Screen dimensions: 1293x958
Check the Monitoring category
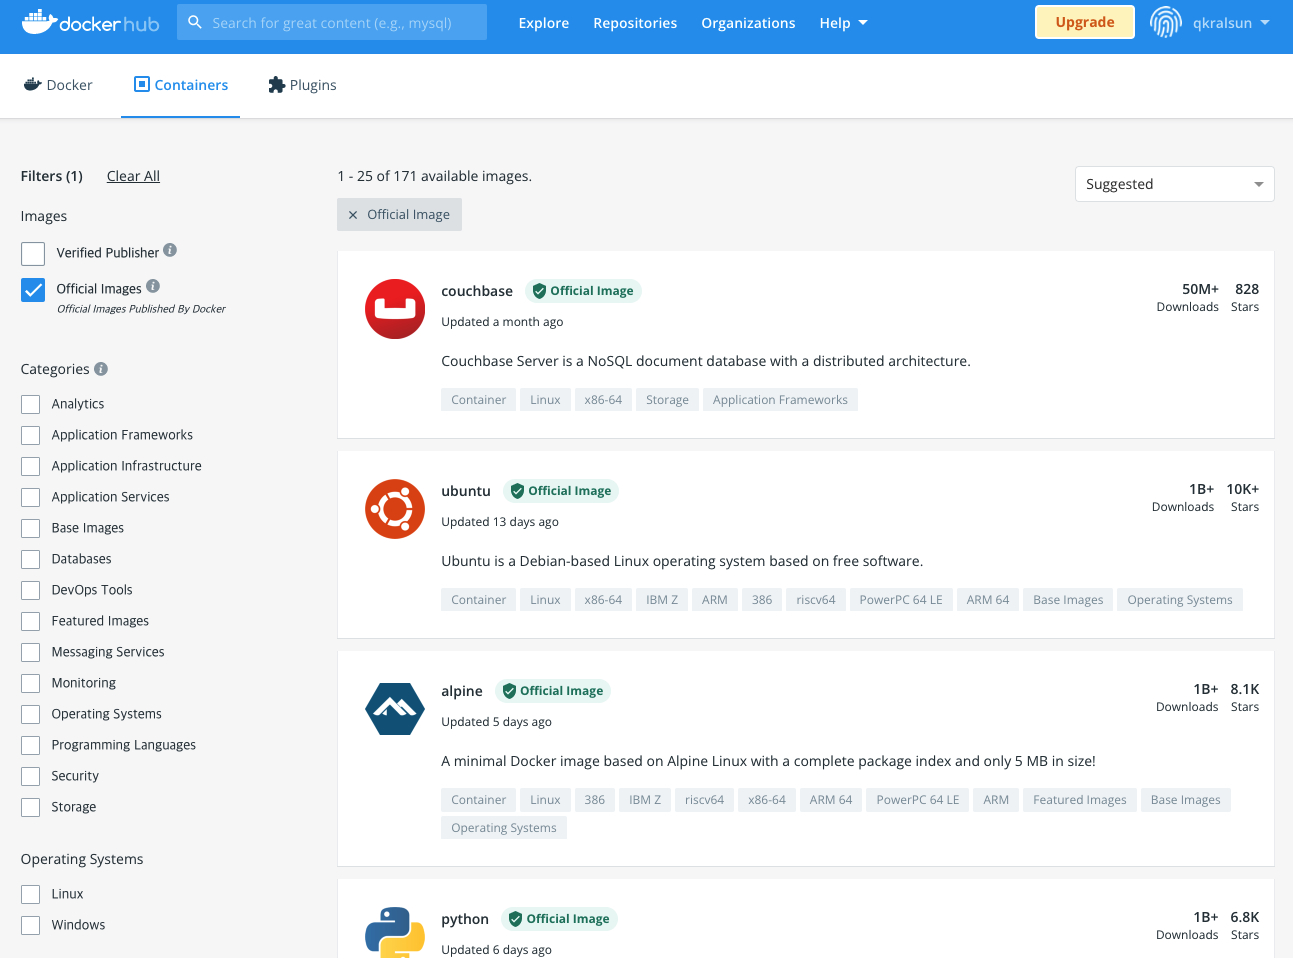click(x=31, y=683)
